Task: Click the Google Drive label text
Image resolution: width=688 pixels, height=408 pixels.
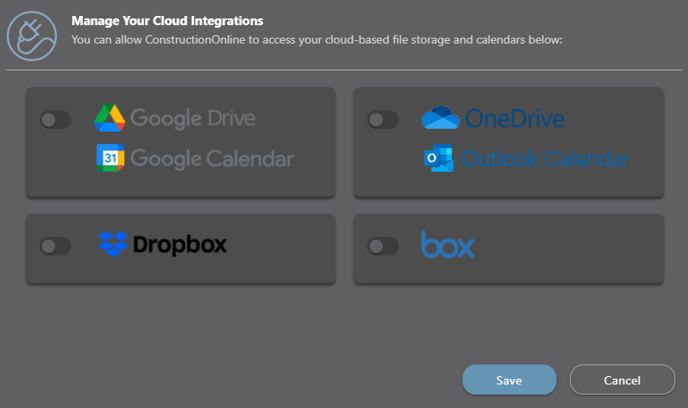Action: pos(193,118)
